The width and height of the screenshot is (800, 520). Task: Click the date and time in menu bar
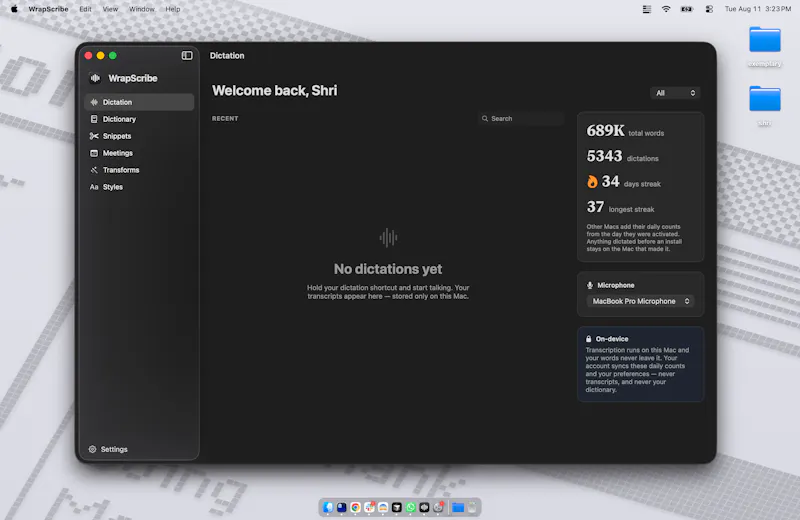pos(758,9)
